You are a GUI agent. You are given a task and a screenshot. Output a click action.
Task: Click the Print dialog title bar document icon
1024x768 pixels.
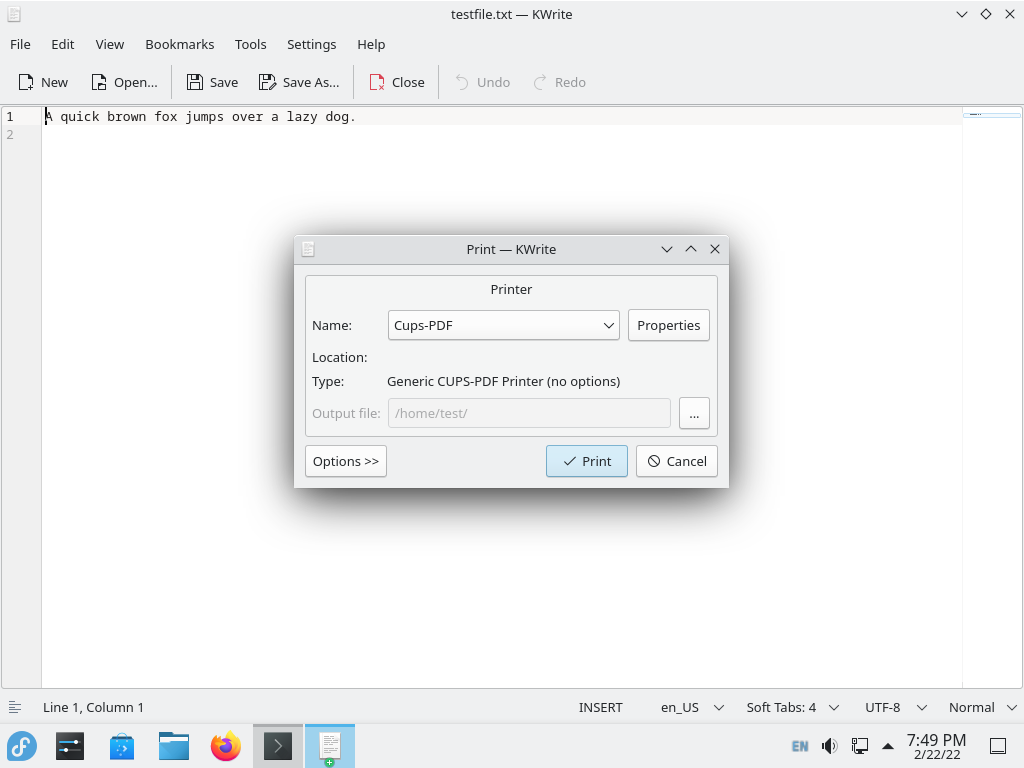[308, 249]
